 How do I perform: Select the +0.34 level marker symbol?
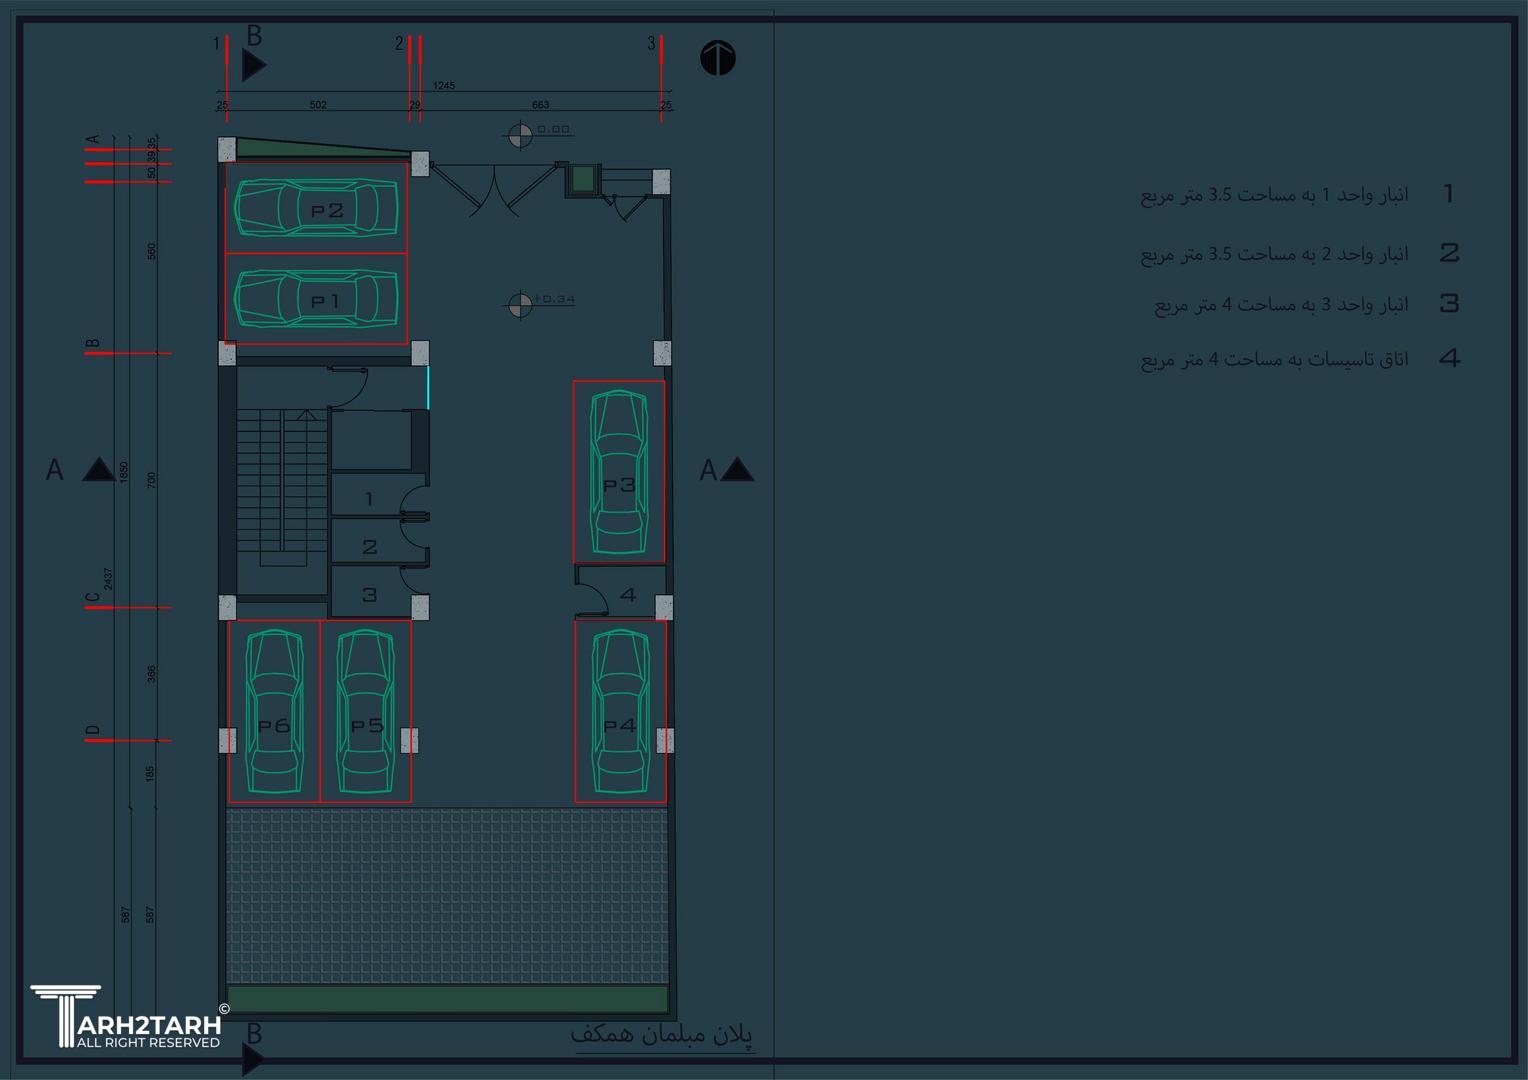(x=520, y=305)
